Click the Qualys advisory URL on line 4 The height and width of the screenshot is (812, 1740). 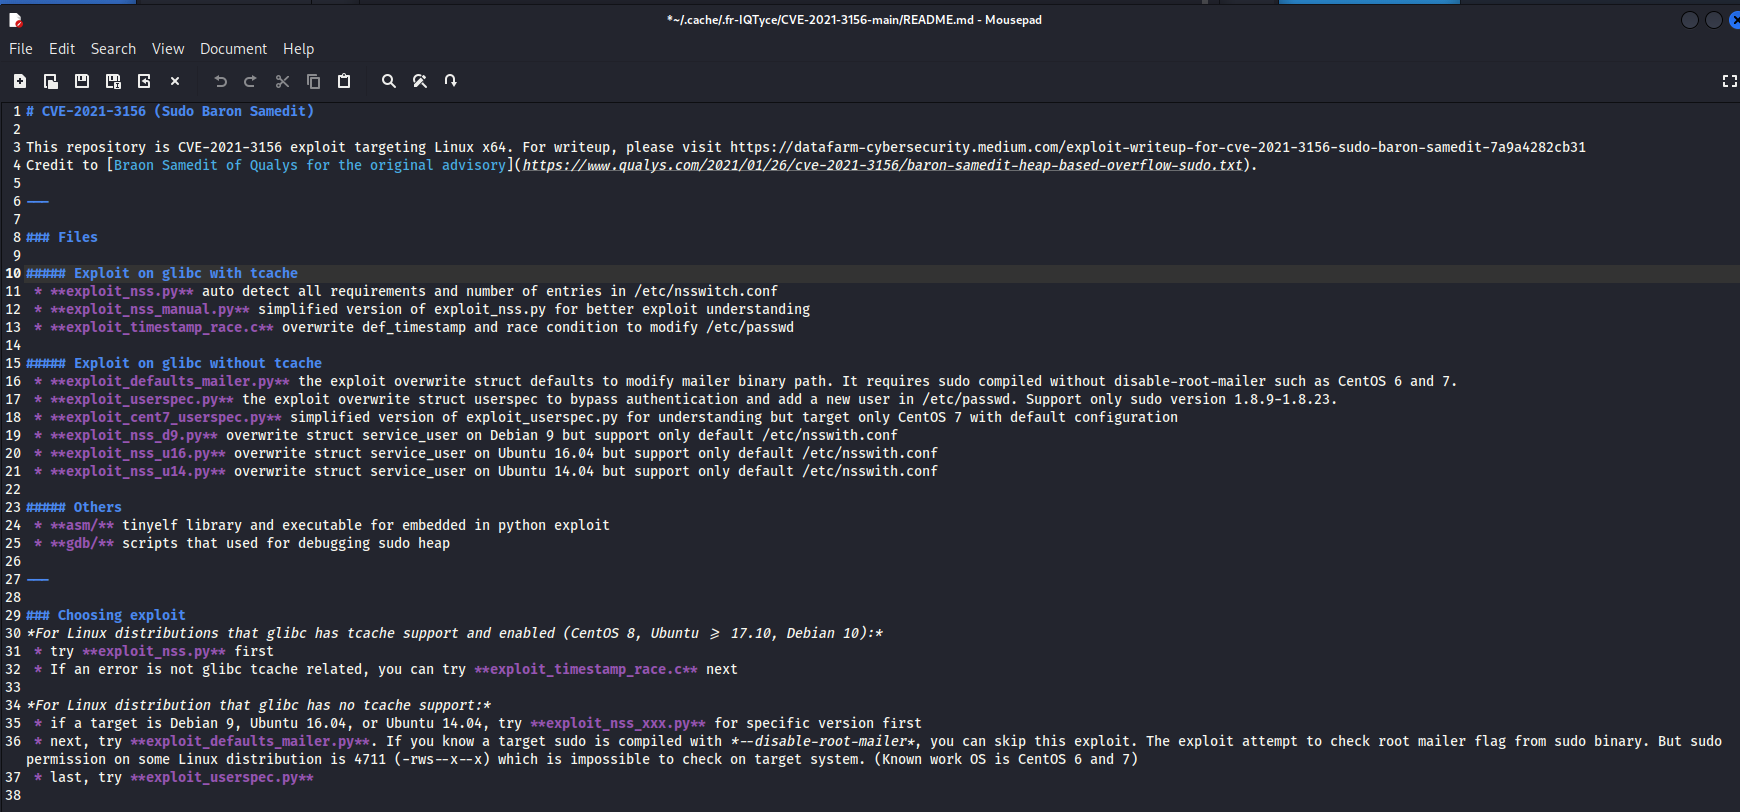click(x=881, y=166)
